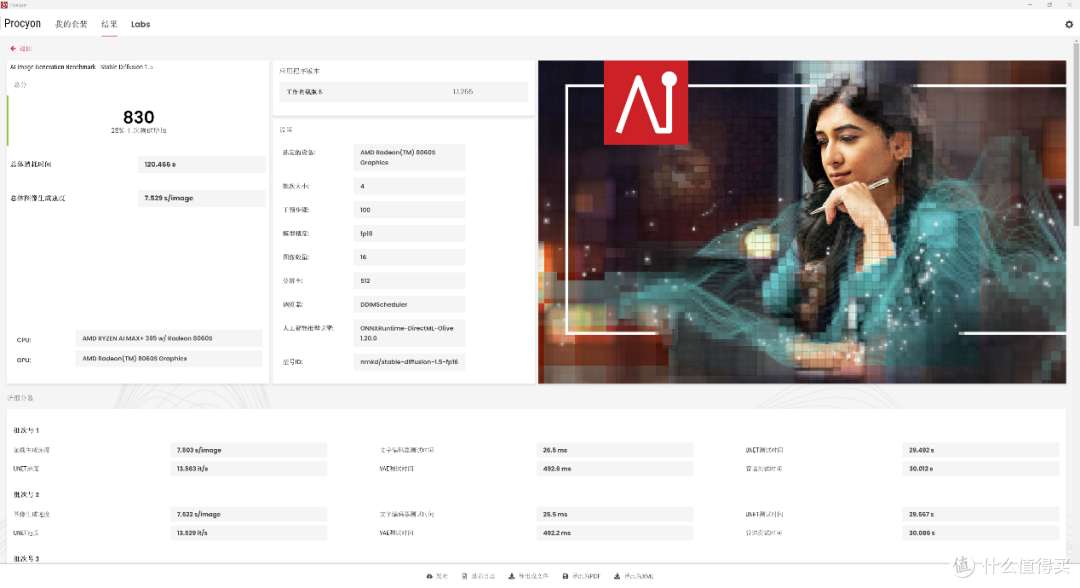The image size is (1080, 588).
Task: Click the Procyon logo text
Action: [x=23, y=23]
